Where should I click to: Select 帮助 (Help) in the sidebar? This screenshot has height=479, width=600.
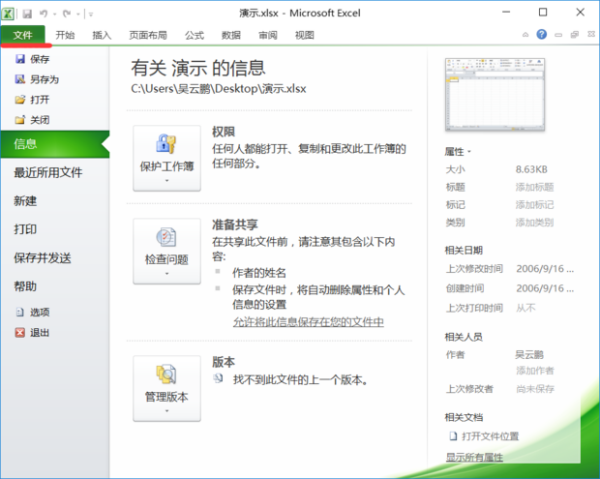point(25,286)
